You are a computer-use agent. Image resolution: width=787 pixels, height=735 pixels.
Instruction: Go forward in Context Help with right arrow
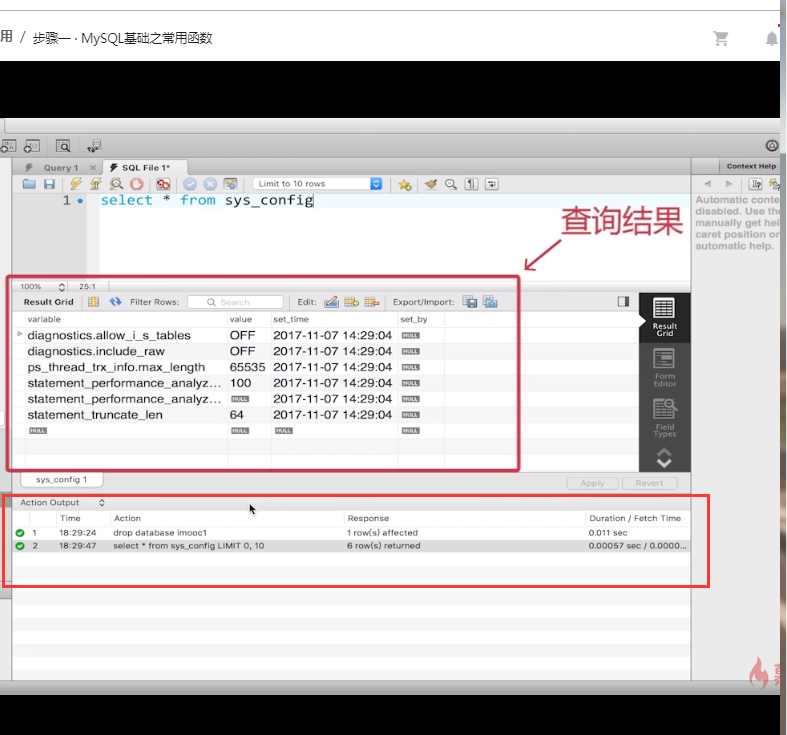coord(729,184)
